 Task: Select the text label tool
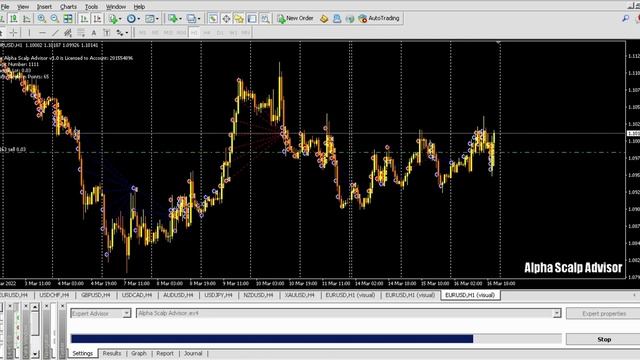pos(107,33)
